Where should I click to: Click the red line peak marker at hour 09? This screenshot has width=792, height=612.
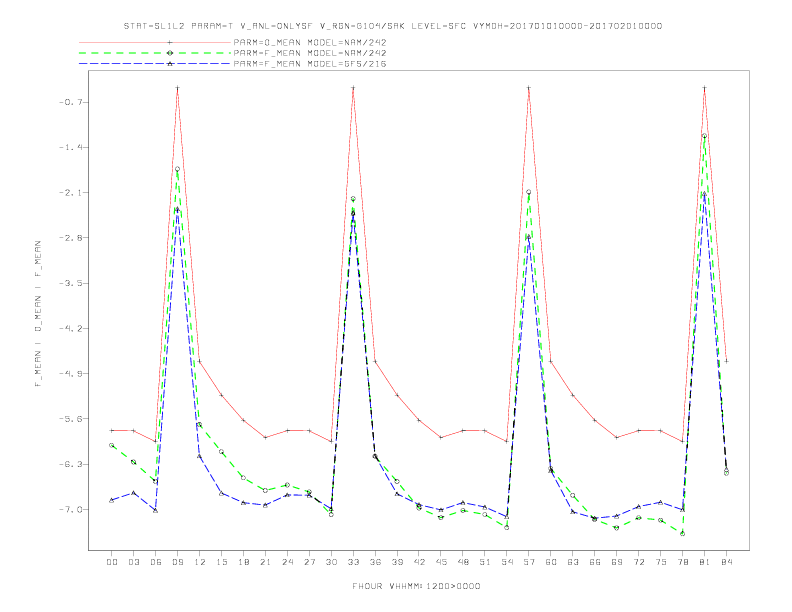click(177, 88)
